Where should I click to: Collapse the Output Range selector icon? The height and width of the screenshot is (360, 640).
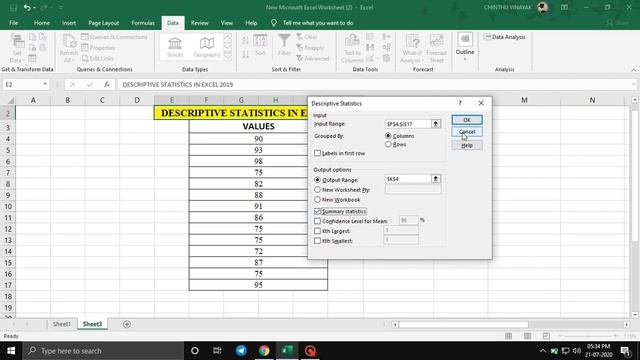pos(436,179)
